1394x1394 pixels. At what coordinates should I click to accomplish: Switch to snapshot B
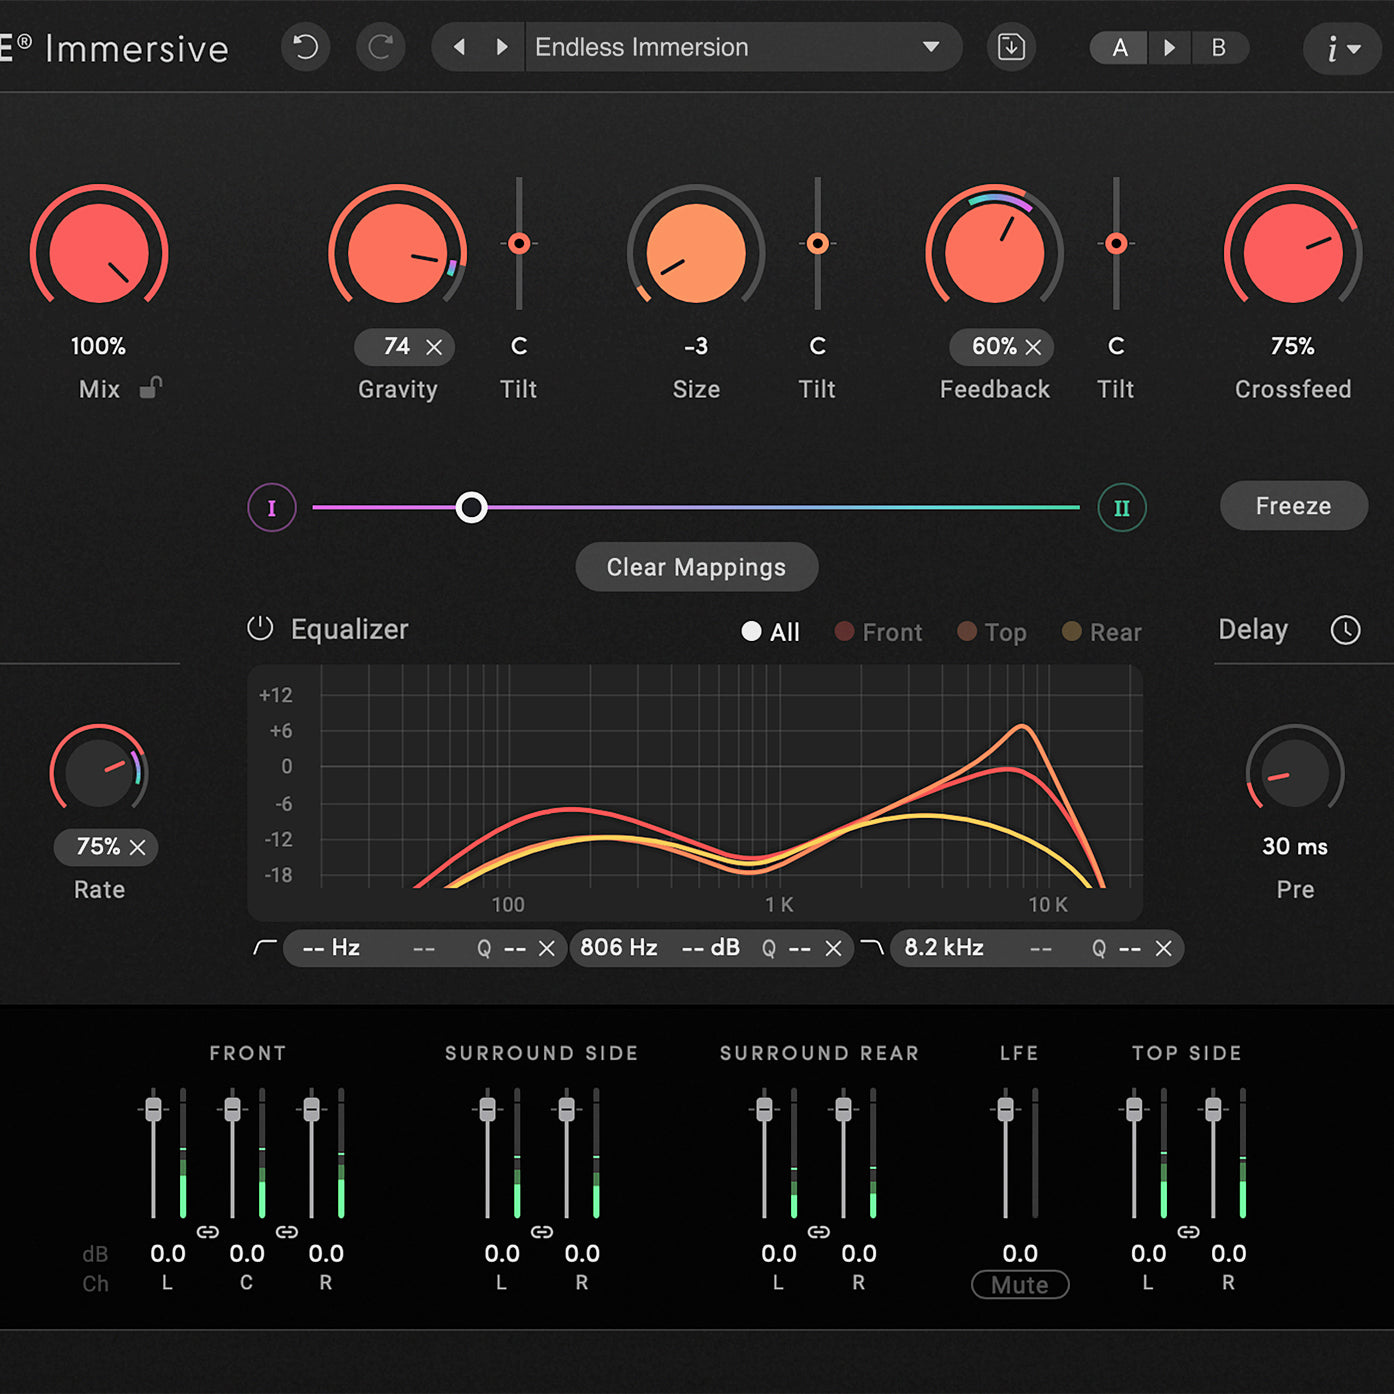coord(1220,47)
